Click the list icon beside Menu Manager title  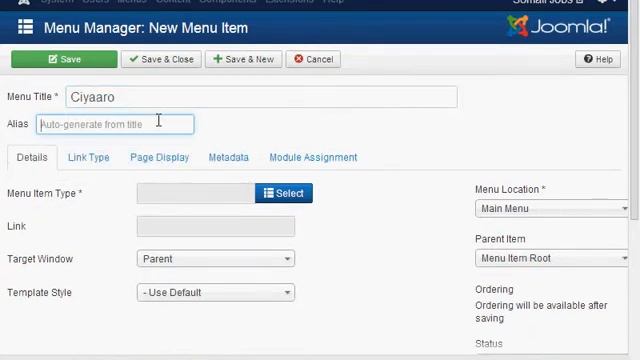[x=25, y=27]
